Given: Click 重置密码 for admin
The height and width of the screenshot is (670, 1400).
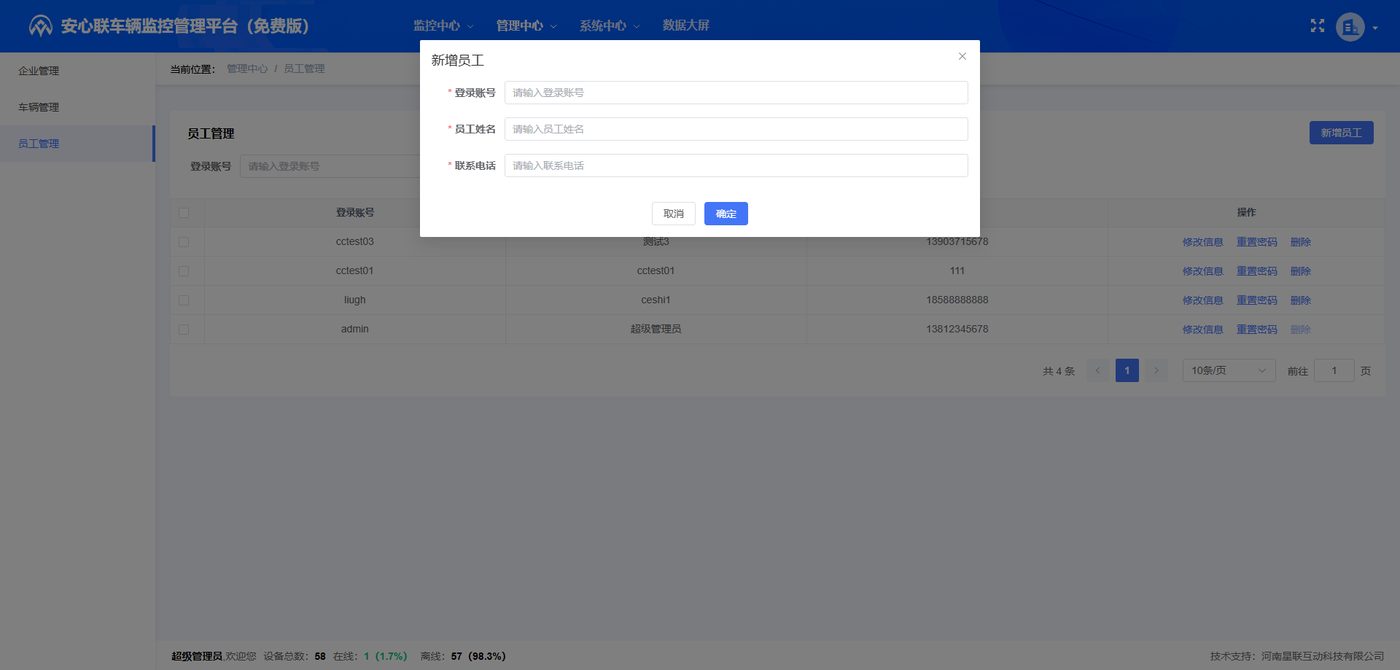Looking at the screenshot, I should click(1257, 329).
